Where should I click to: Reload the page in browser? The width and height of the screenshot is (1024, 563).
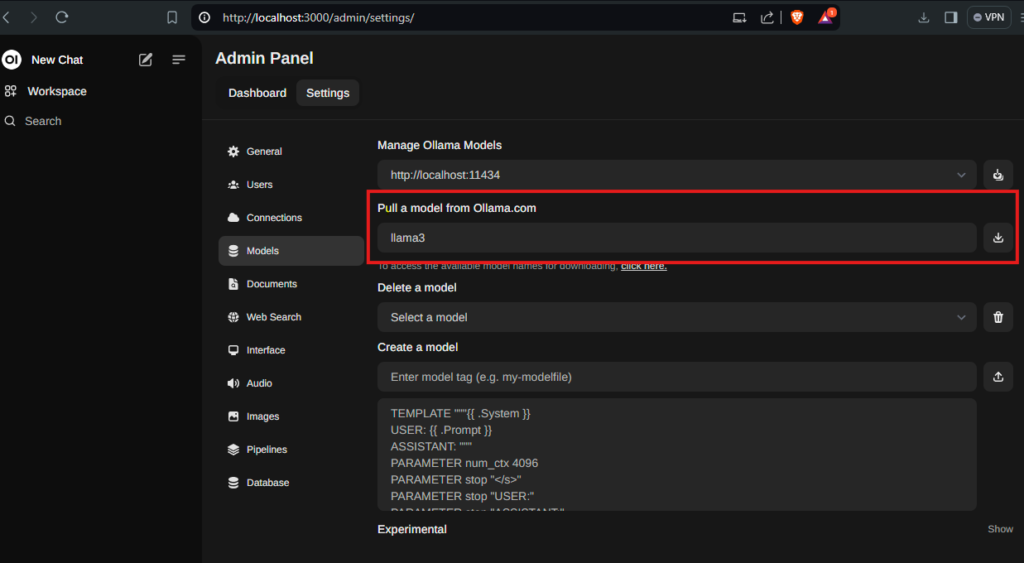pyautogui.click(x=62, y=18)
